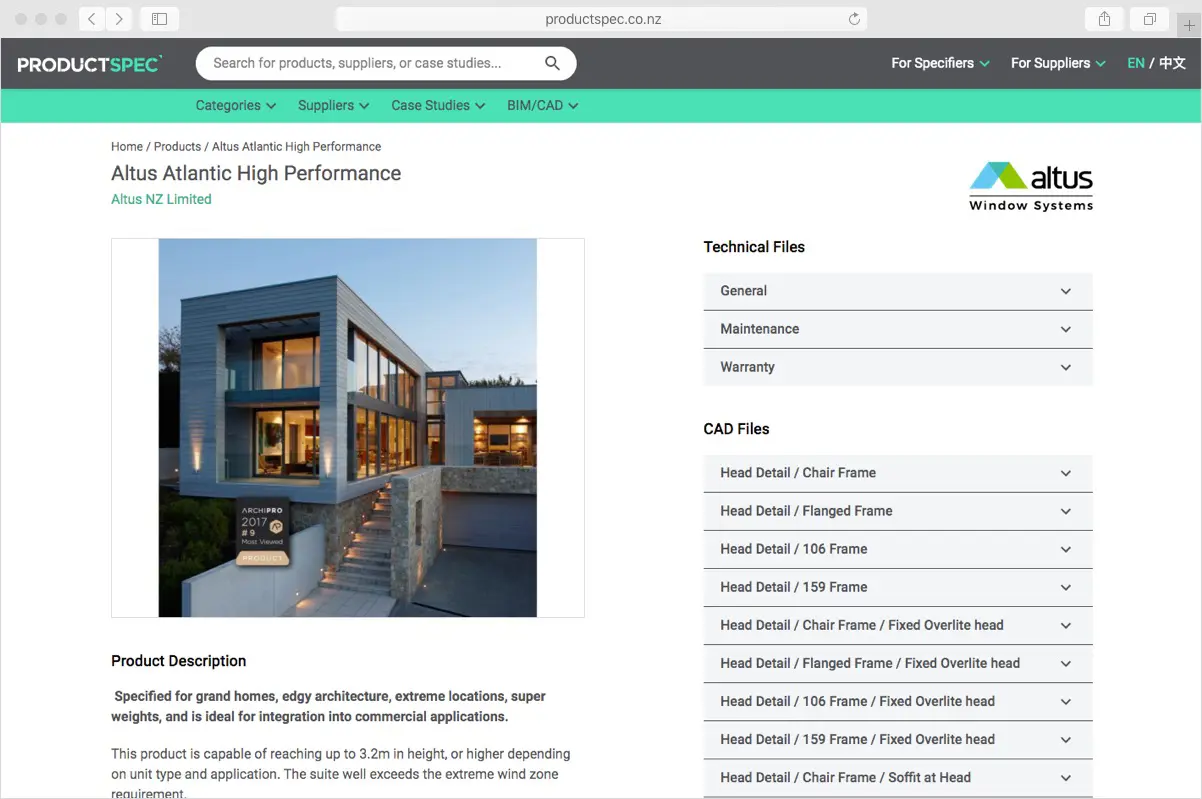This screenshot has width=1202, height=799.
Task: Go back using browser back arrow
Action: click(91, 19)
